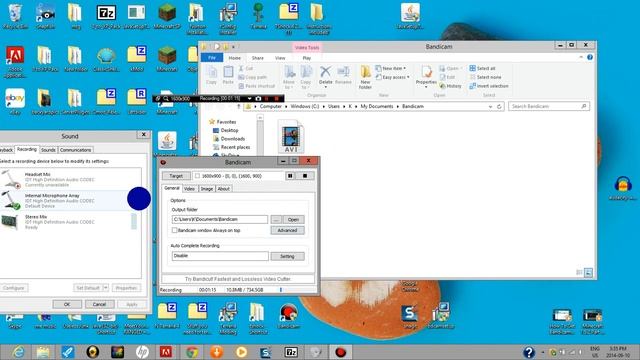Viewport: 640px width, 360px height.
Task: Open the HP icon on the taskbar
Action: 142,352
